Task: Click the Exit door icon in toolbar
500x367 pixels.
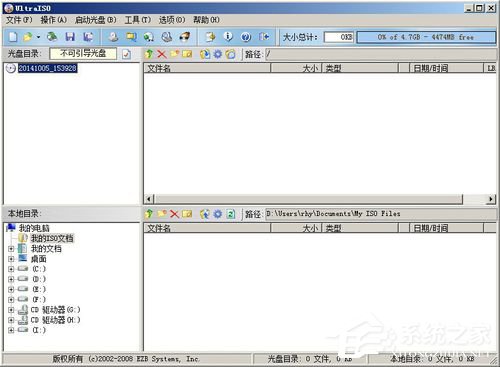Action: coord(264,37)
